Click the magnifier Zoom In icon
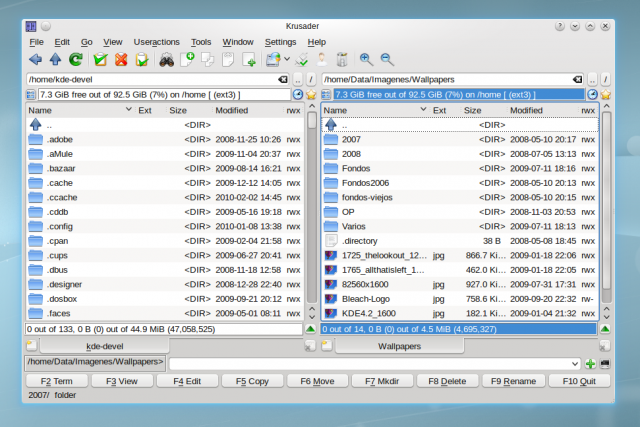Viewport: 640px width, 427px height. [366, 60]
